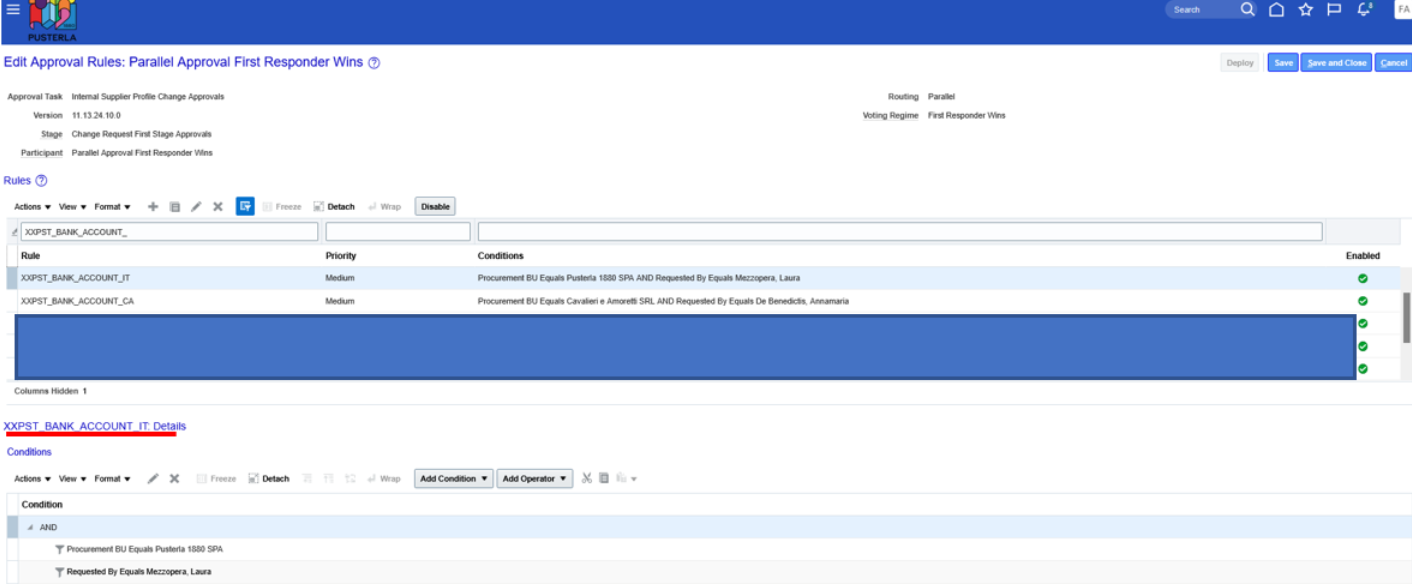Click Wrap in Rules toolbar

coord(384,207)
